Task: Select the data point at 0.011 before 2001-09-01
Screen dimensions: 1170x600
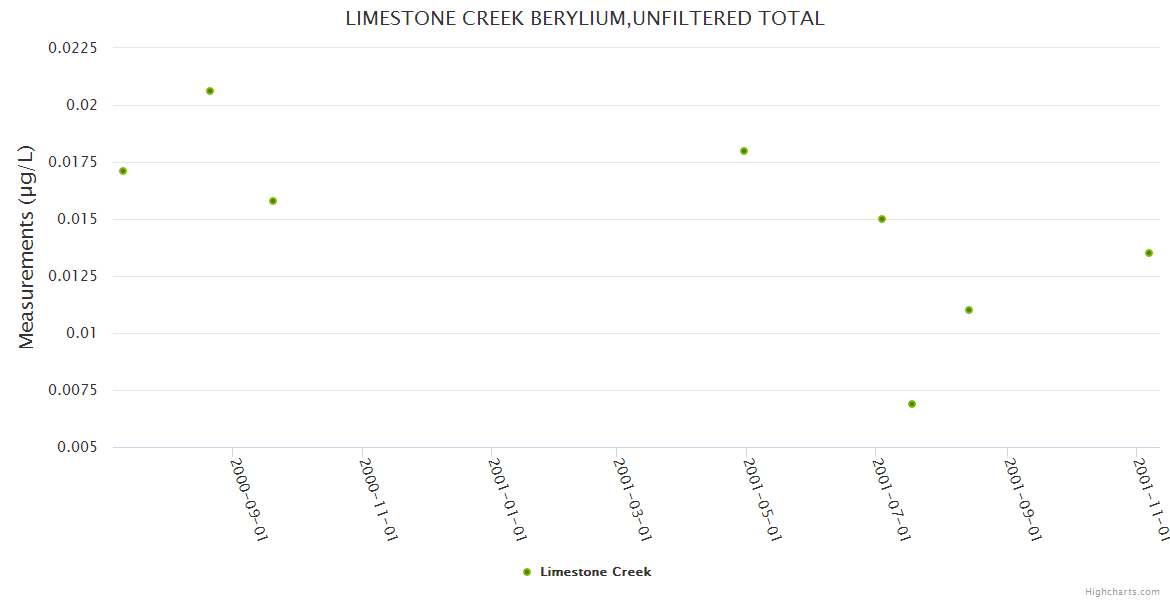Action: click(969, 310)
